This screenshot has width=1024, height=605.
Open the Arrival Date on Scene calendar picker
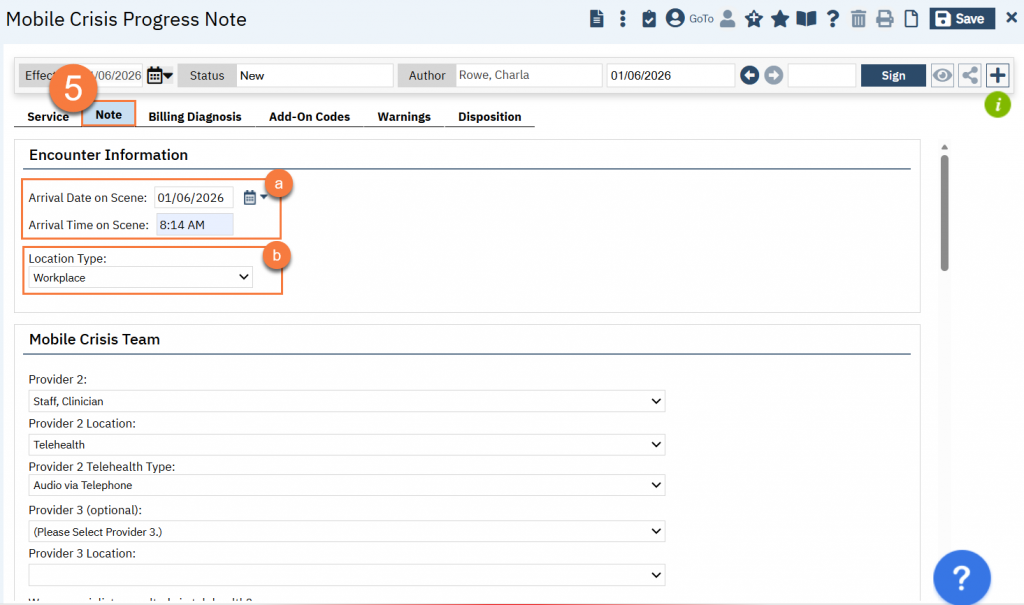[x=251, y=198]
